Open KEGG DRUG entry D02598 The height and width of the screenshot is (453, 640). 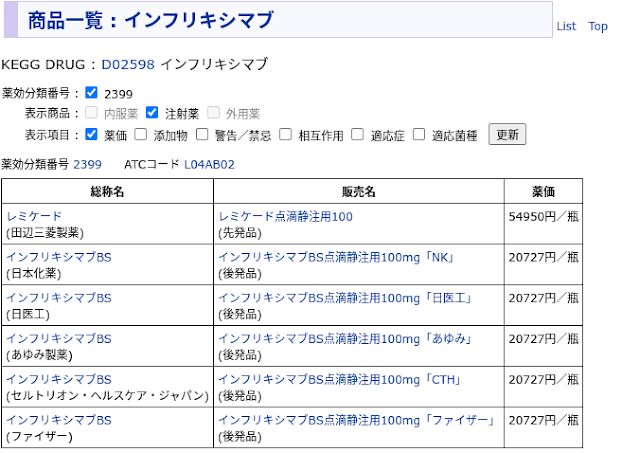[x=128, y=64]
